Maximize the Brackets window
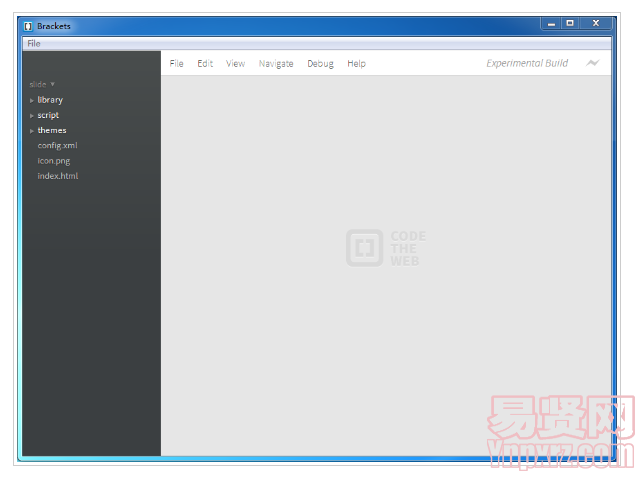The width and height of the screenshot is (641, 477). tap(570, 24)
